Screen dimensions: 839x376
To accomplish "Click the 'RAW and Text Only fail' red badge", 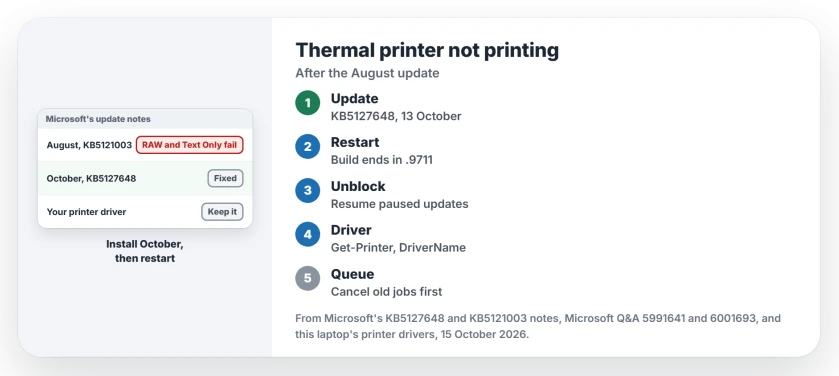I will point(189,145).
